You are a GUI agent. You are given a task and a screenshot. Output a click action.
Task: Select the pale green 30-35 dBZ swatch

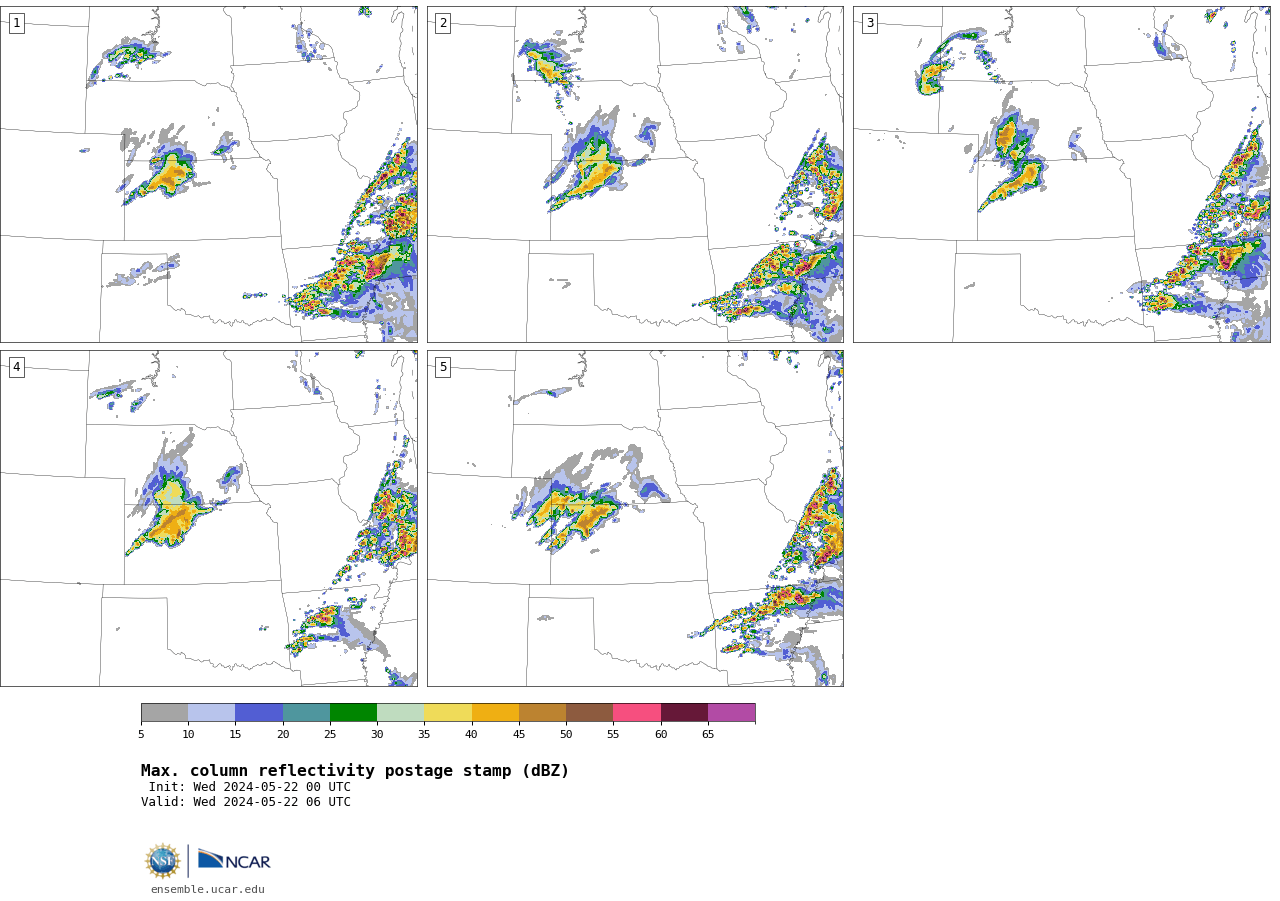(x=400, y=713)
